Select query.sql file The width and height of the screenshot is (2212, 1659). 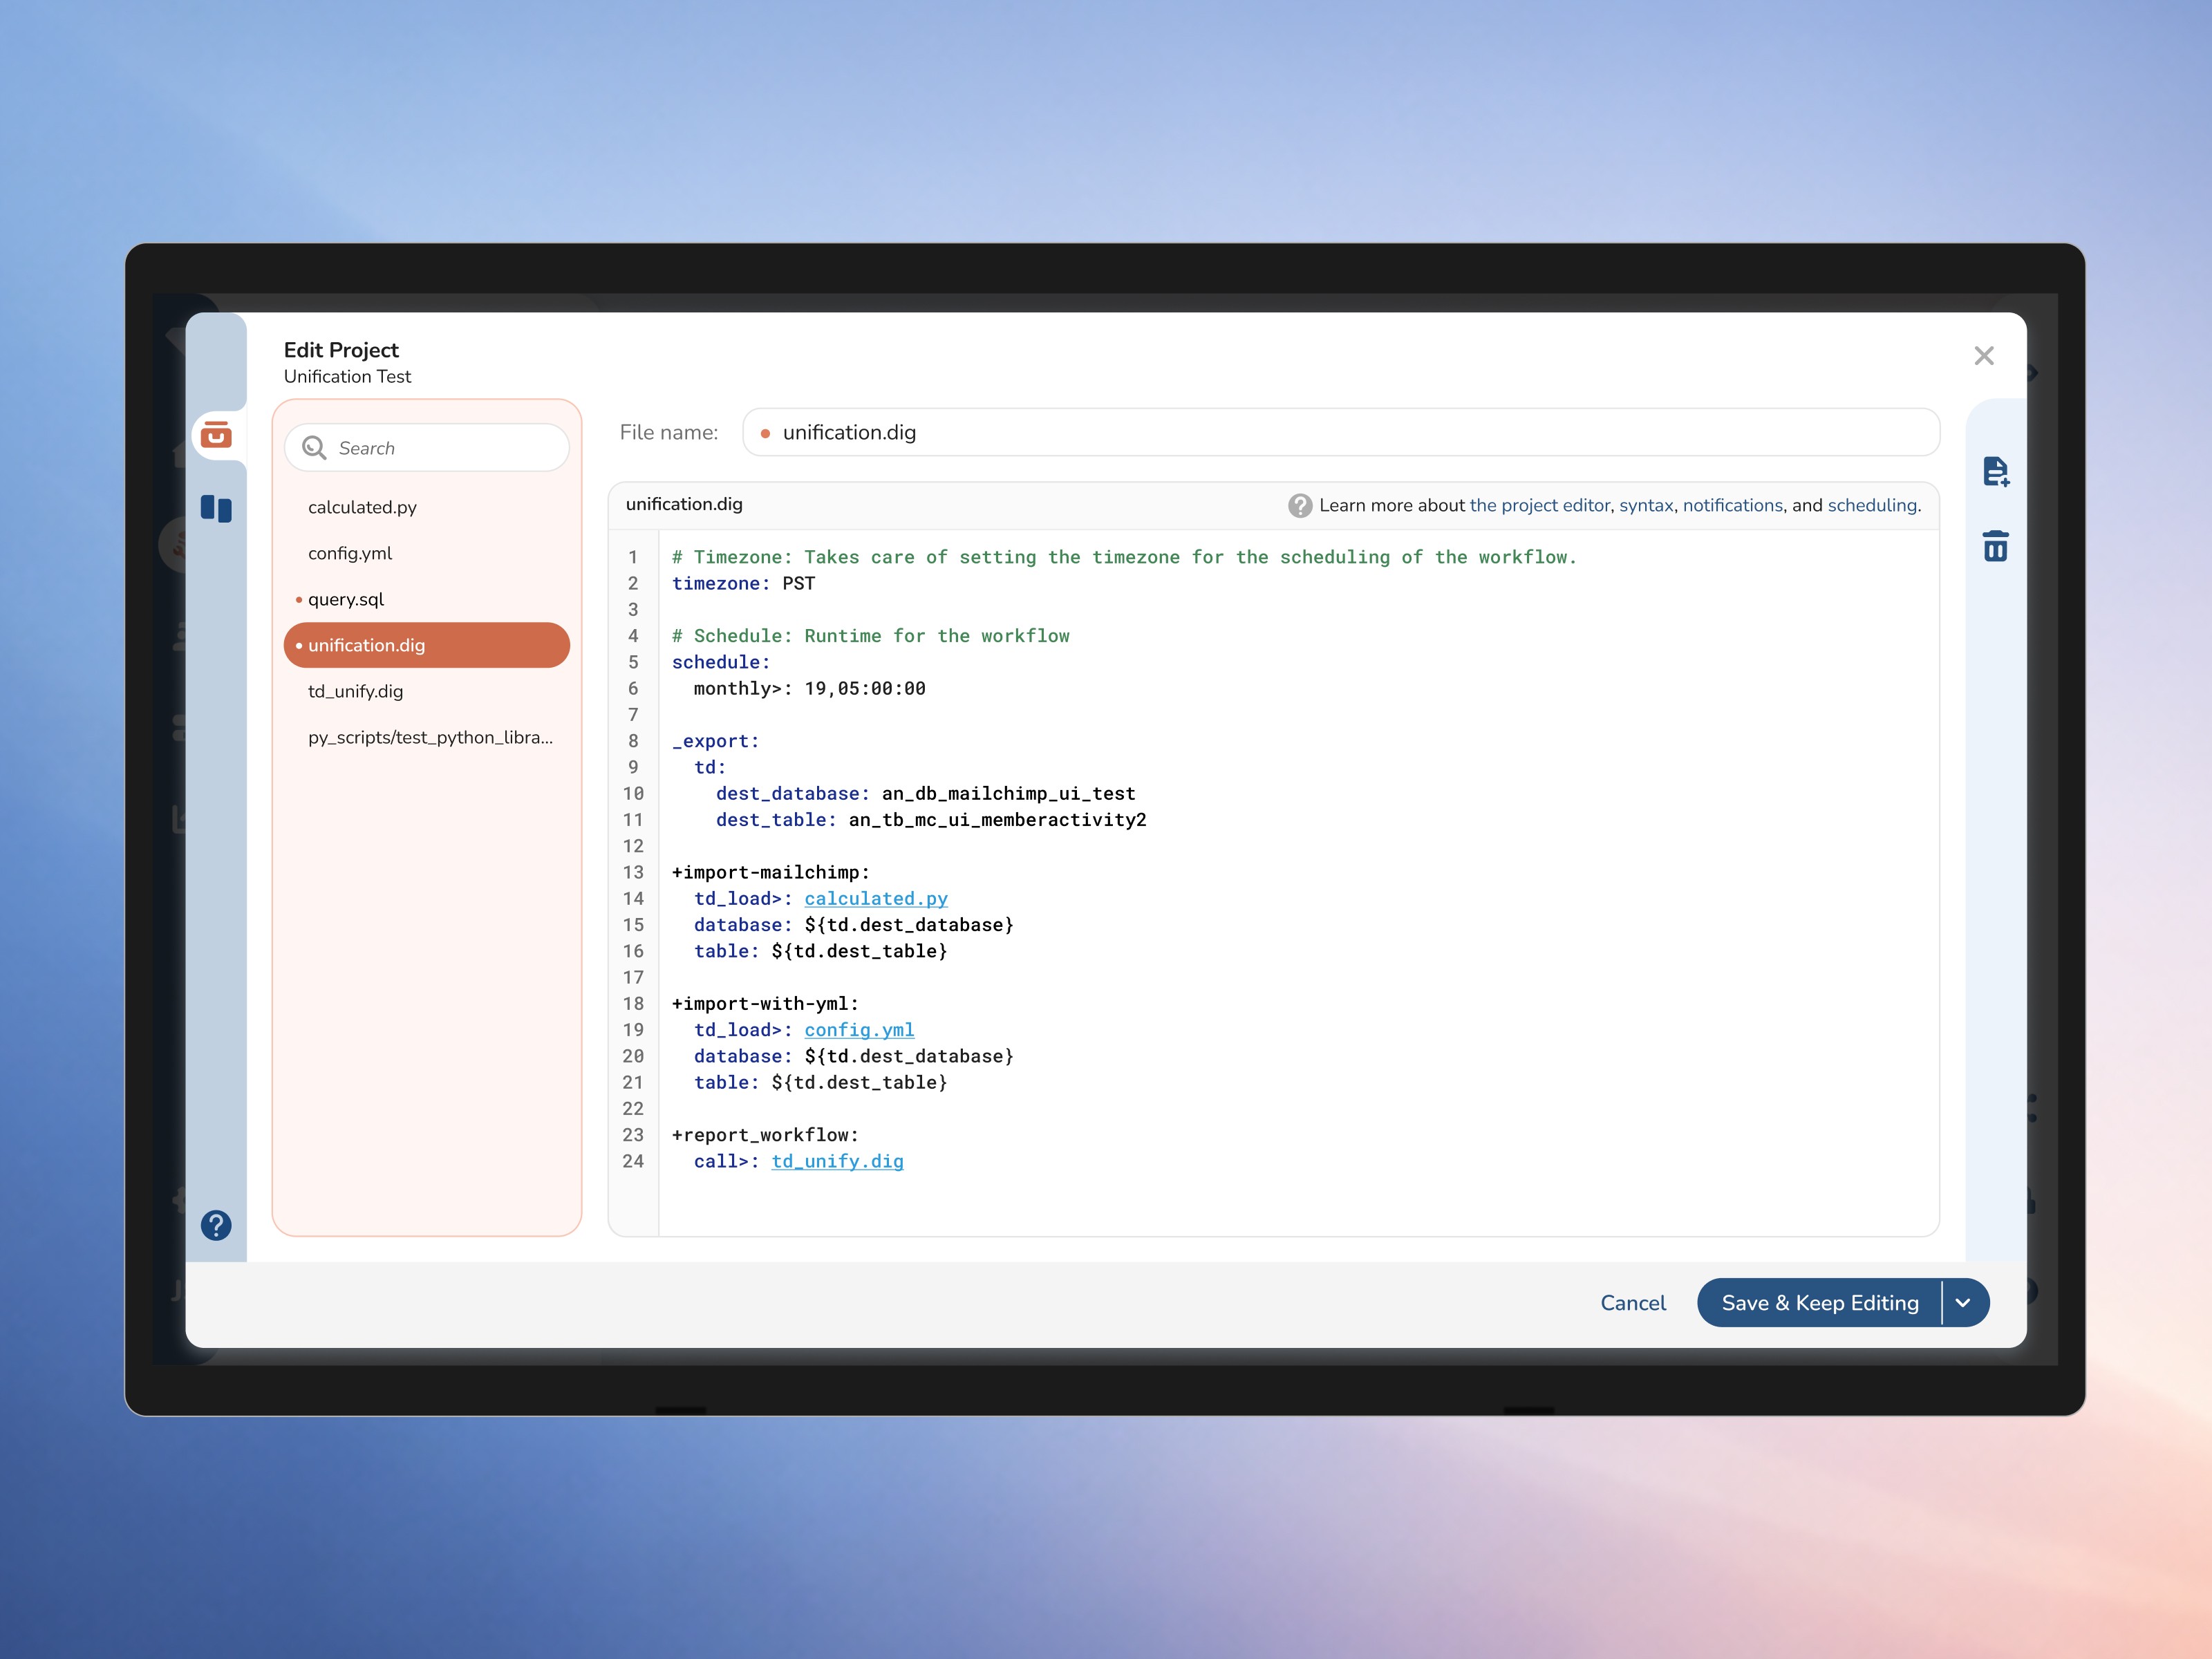click(x=346, y=599)
